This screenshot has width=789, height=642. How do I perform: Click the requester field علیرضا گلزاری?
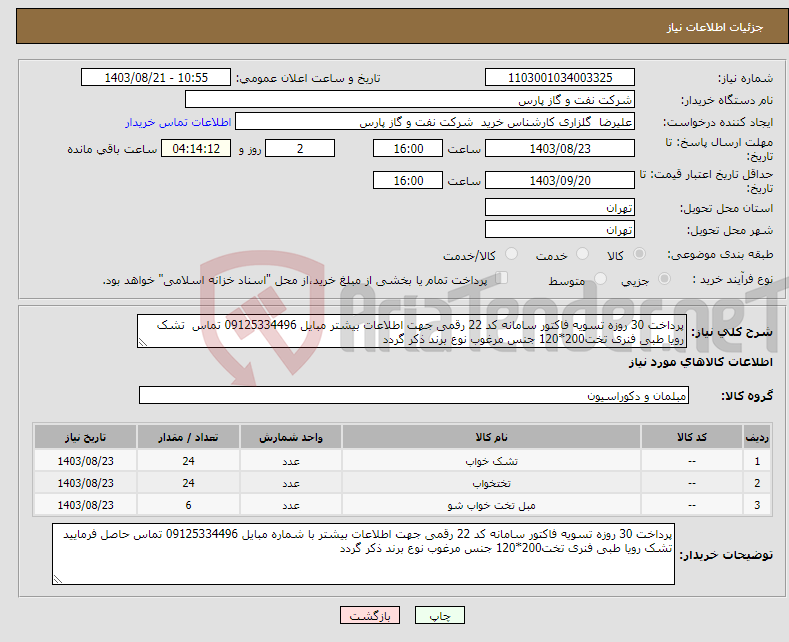tap(435, 122)
